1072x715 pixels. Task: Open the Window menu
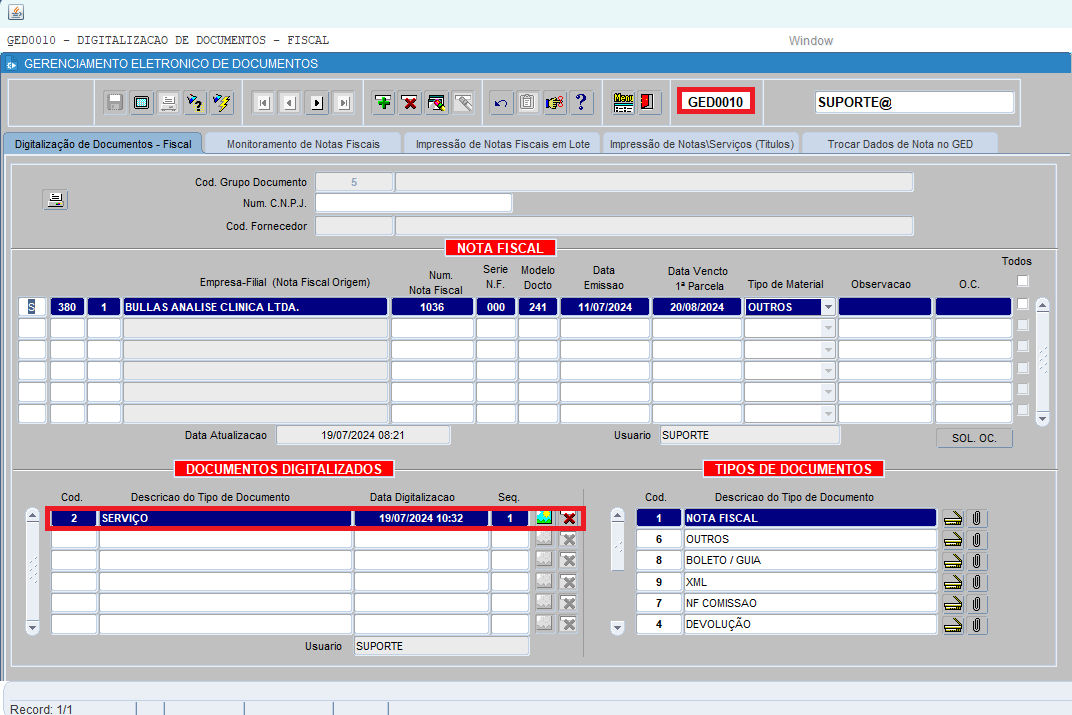(x=811, y=41)
